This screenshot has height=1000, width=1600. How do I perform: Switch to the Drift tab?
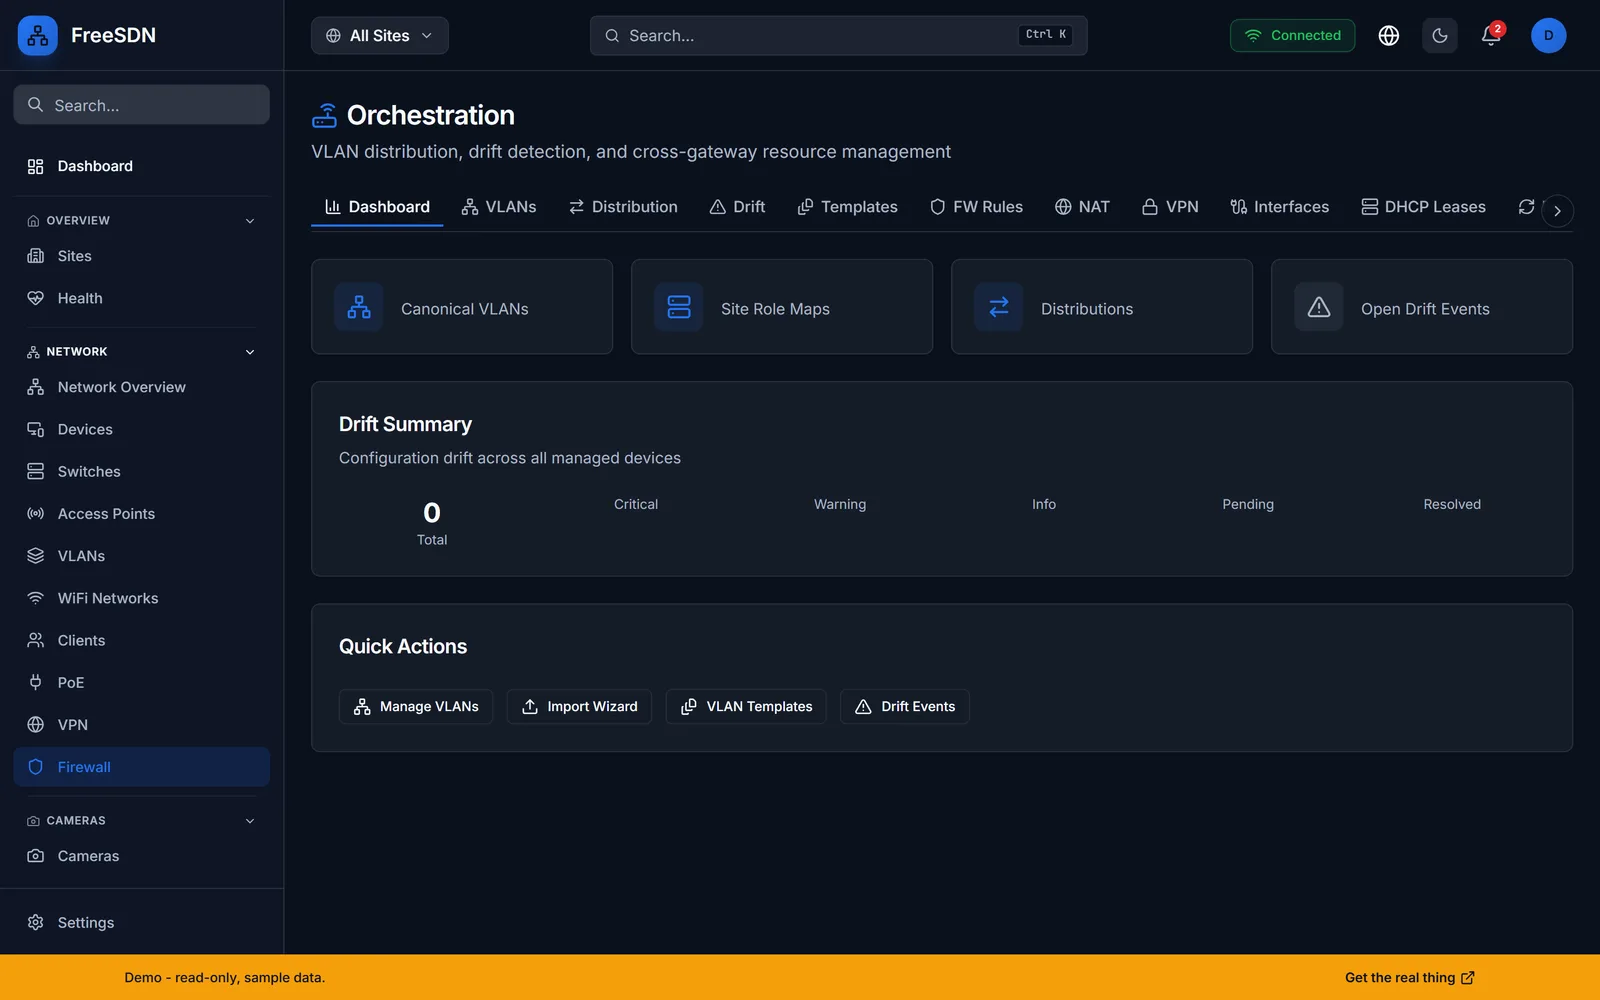tap(737, 207)
